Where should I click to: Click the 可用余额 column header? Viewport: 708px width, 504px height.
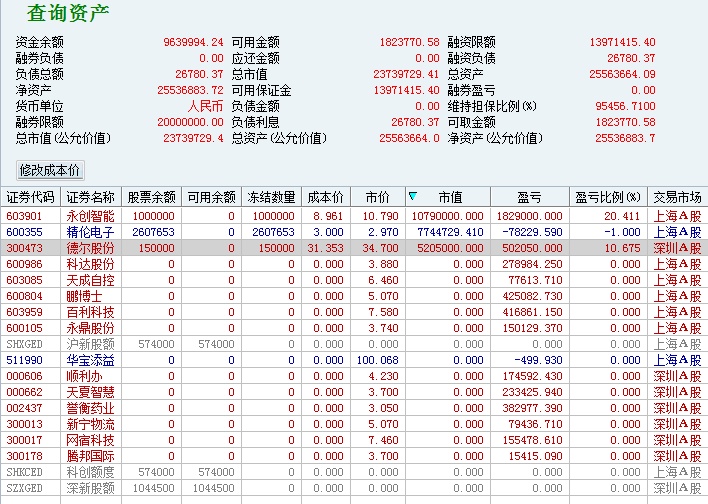(212, 197)
